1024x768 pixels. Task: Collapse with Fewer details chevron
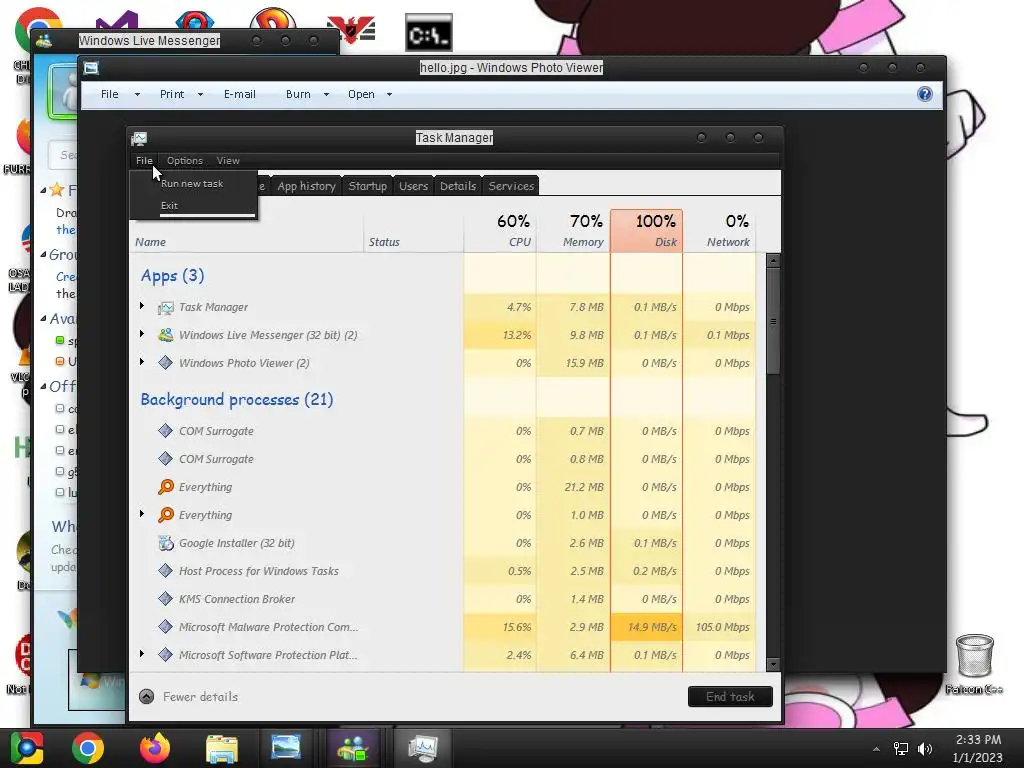pos(147,697)
